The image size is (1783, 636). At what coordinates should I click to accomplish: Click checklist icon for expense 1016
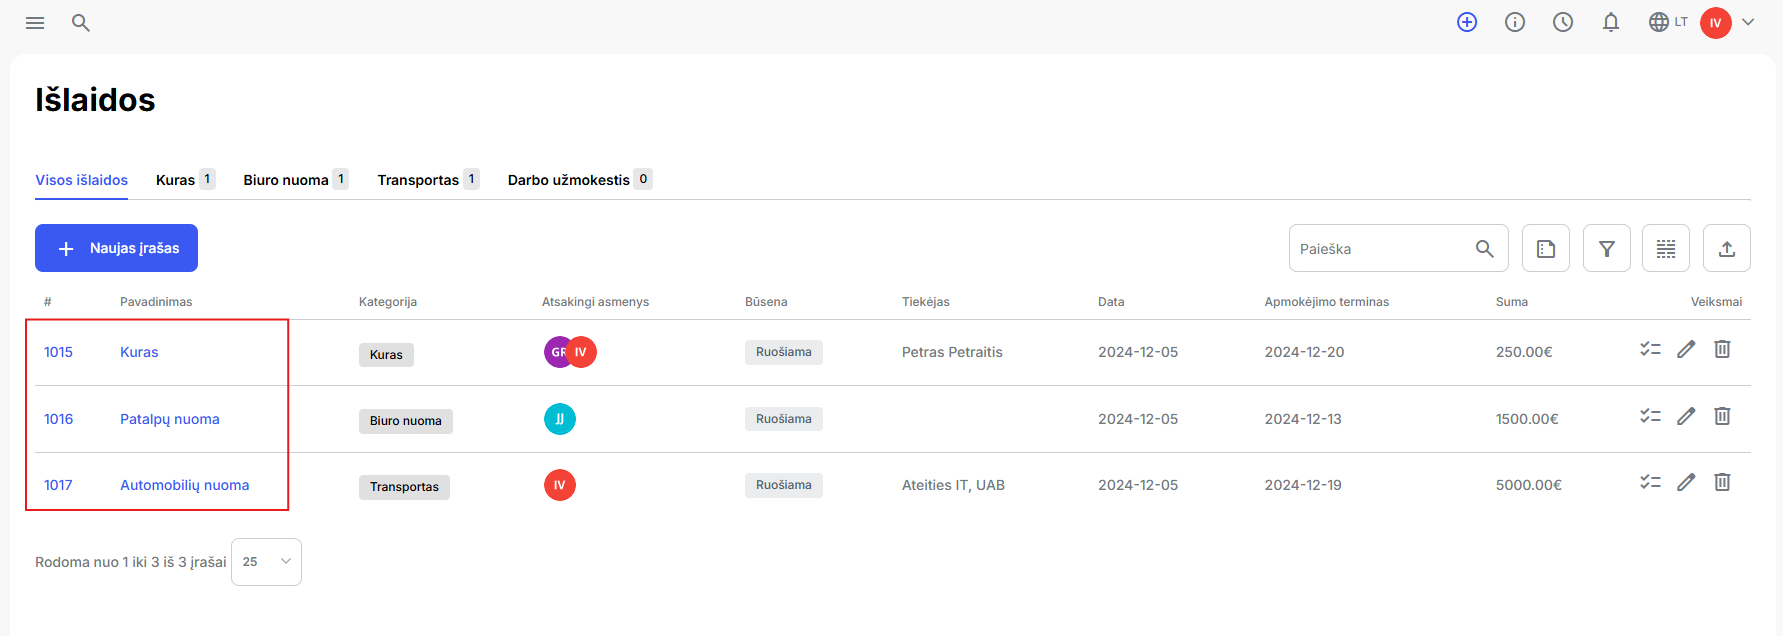click(1650, 416)
